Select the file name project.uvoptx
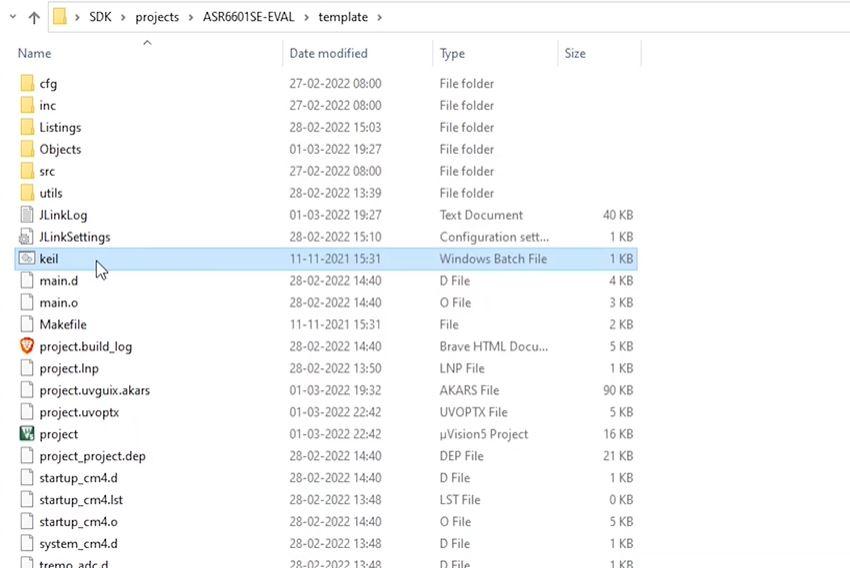Screen dimensions: 850x568 tap(79, 412)
